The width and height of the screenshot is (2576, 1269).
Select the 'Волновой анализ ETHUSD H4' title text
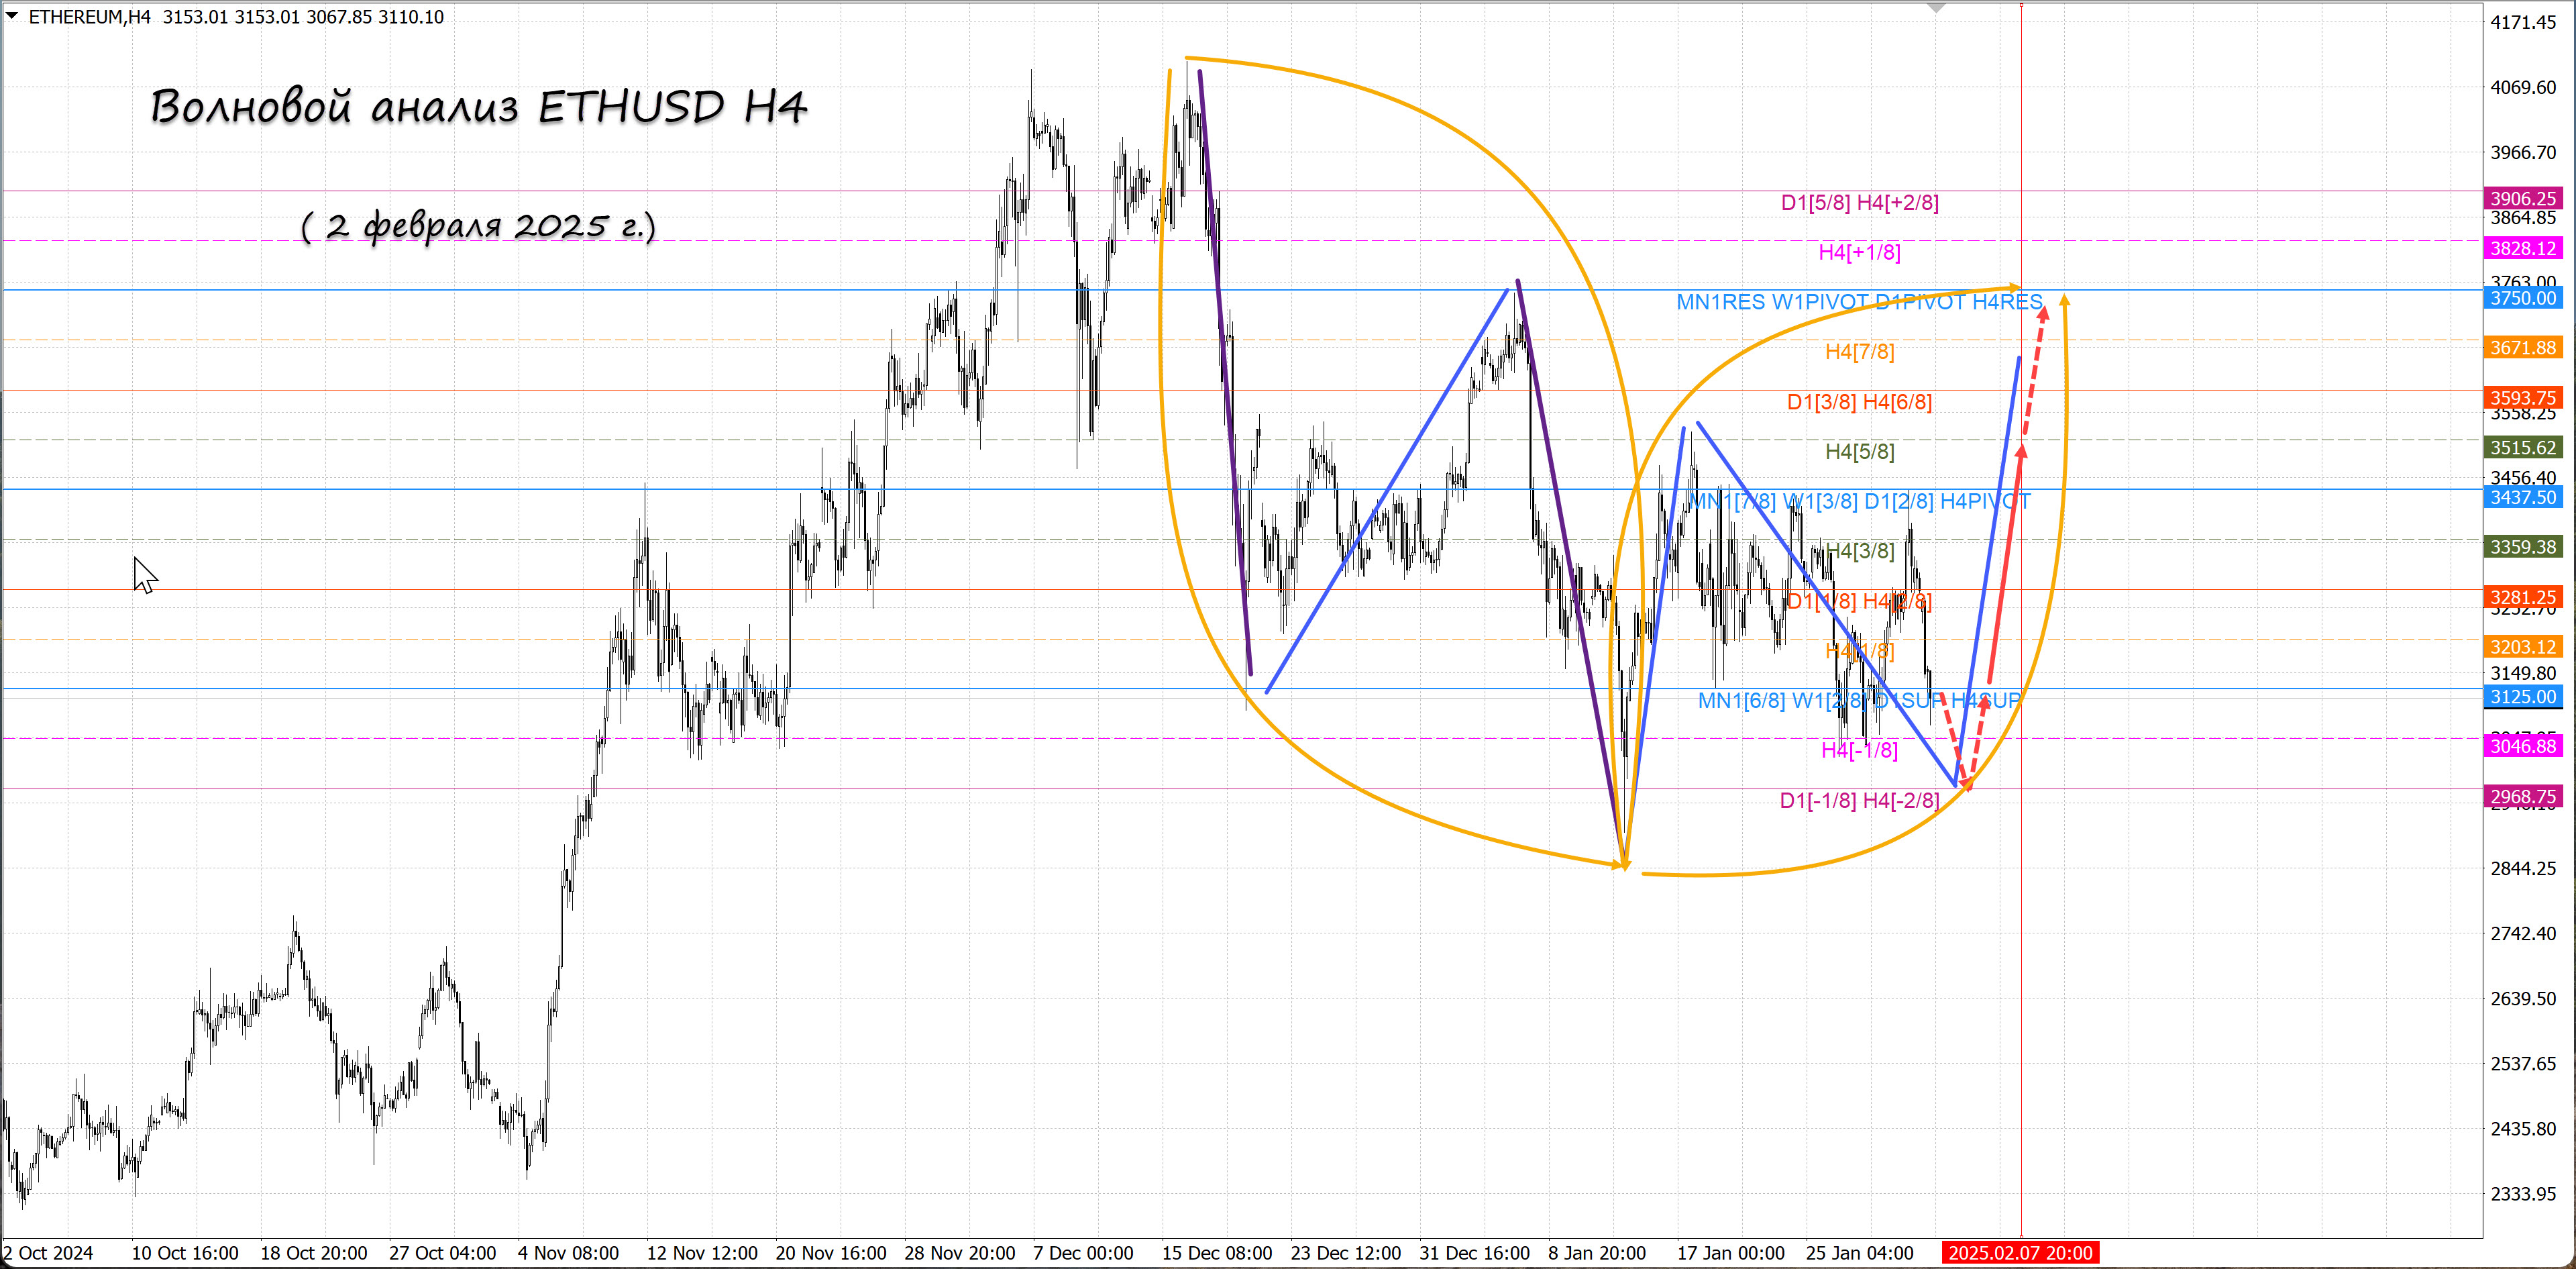(x=478, y=106)
